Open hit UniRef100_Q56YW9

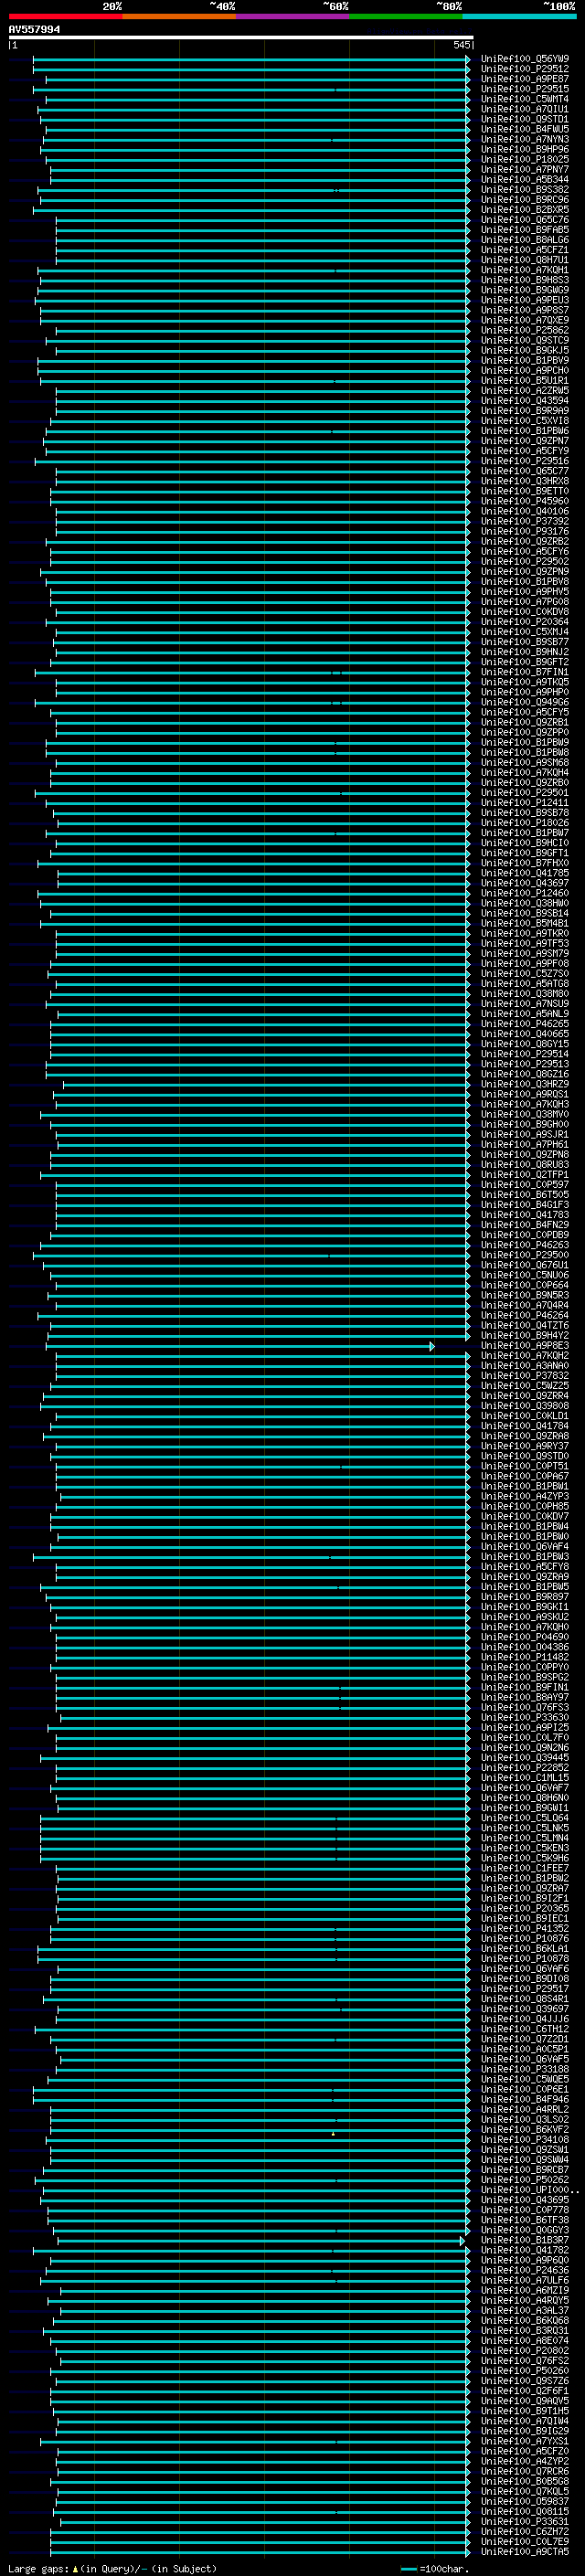[525, 59]
